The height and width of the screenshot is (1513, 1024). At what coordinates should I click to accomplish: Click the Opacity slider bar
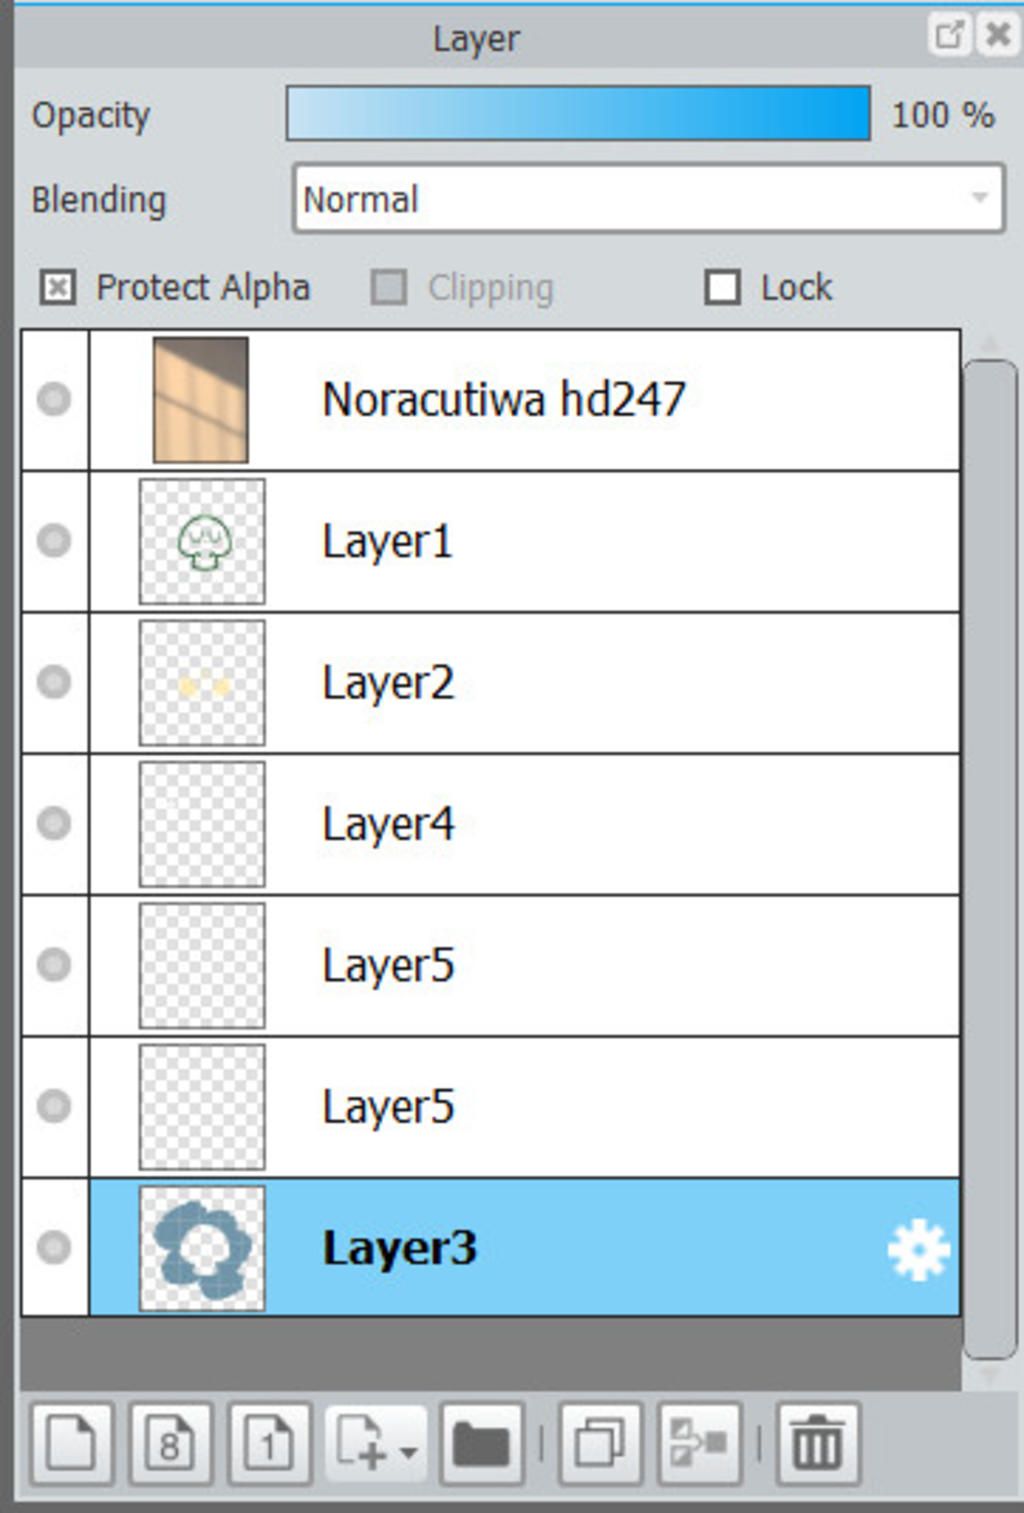point(577,114)
